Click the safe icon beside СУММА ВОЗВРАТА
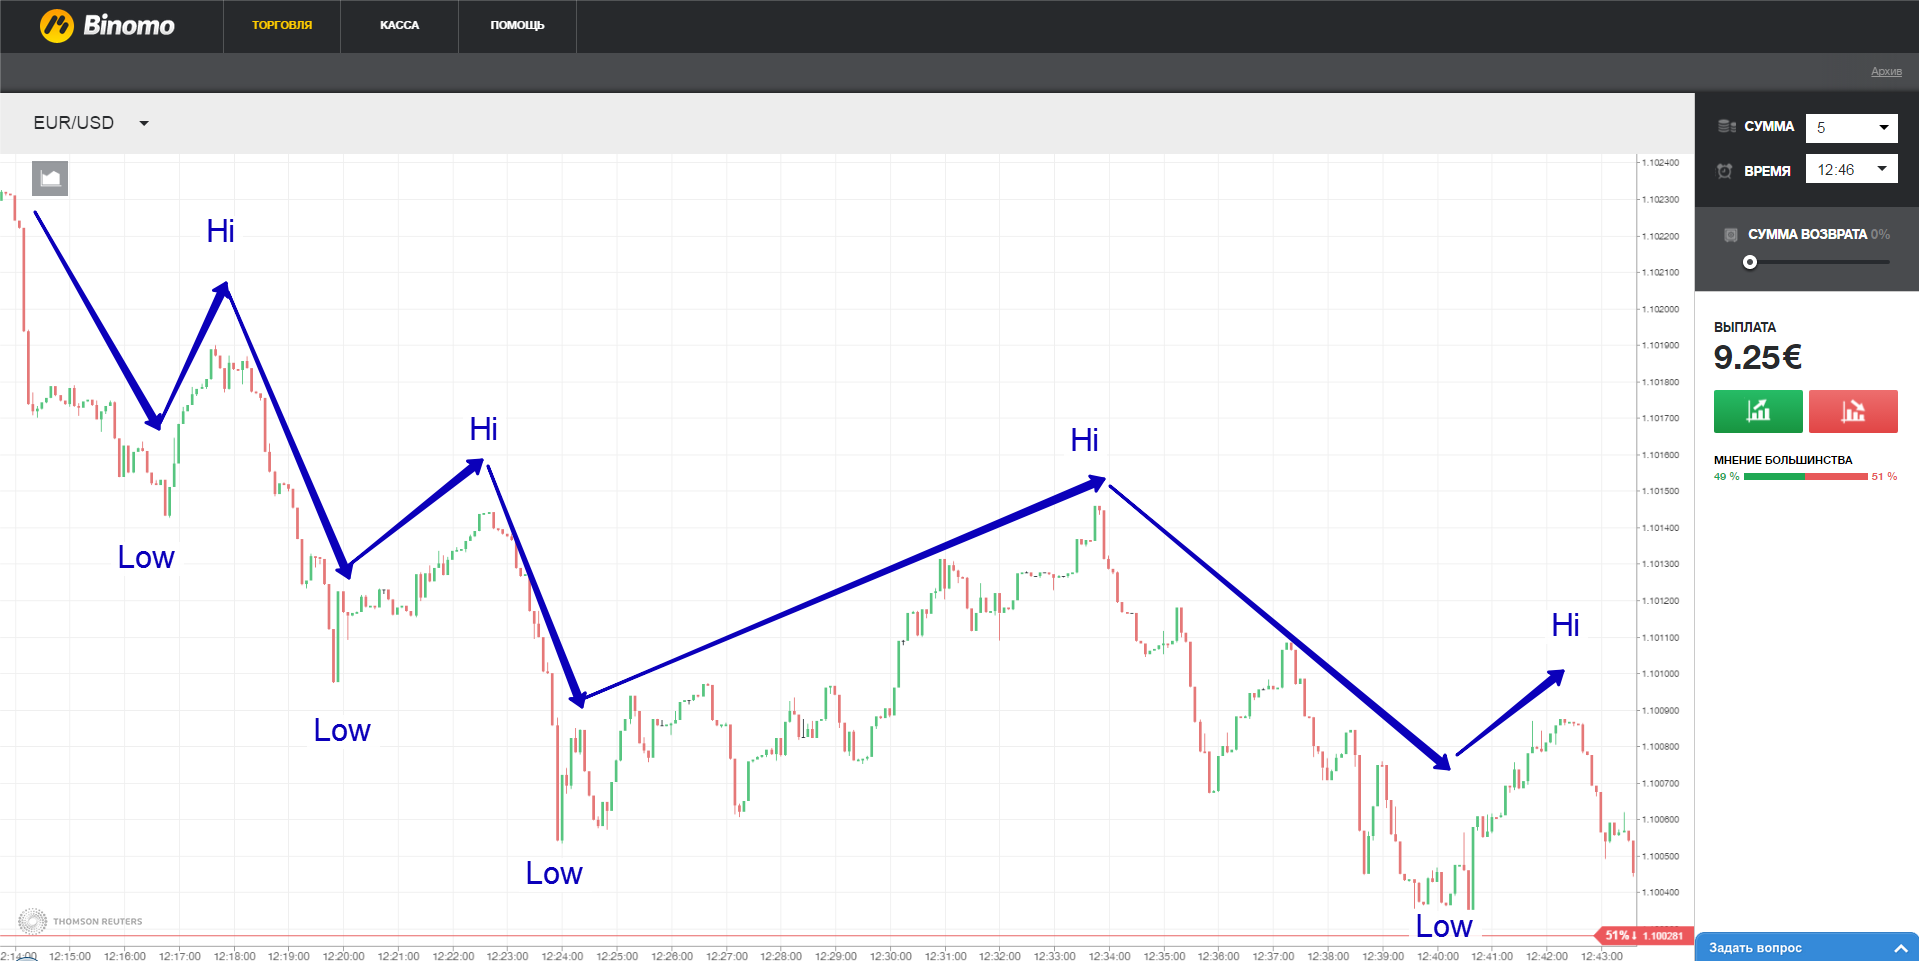 click(x=1730, y=235)
